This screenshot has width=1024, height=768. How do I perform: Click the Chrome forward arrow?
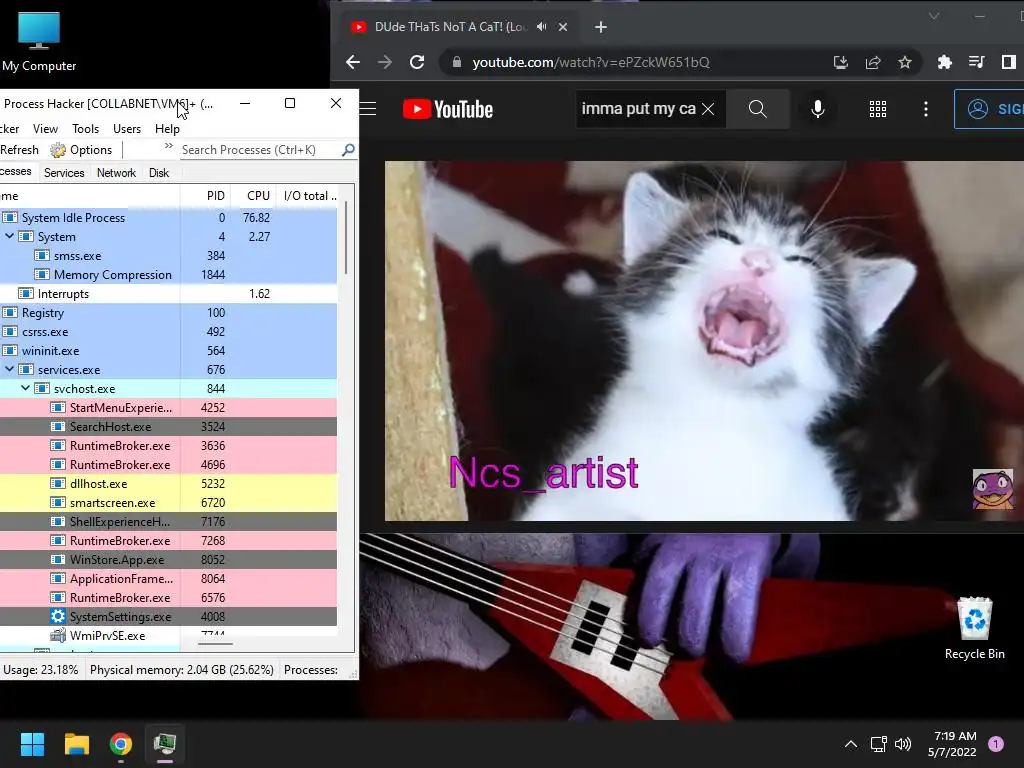(x=385, y=62)
